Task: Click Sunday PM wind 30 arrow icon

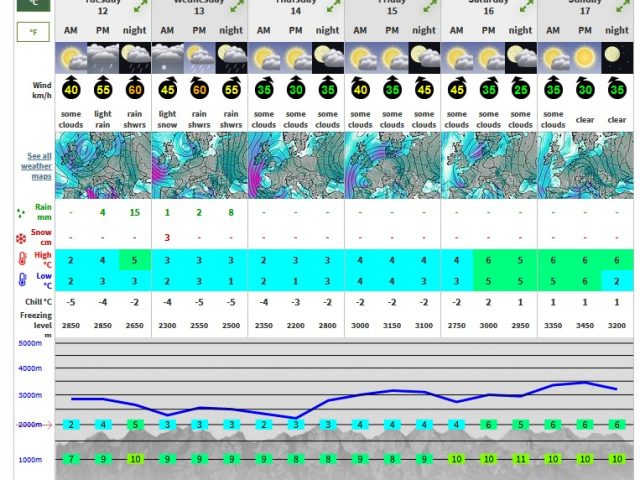Action: pyautogui.click(x=585, y=88)
